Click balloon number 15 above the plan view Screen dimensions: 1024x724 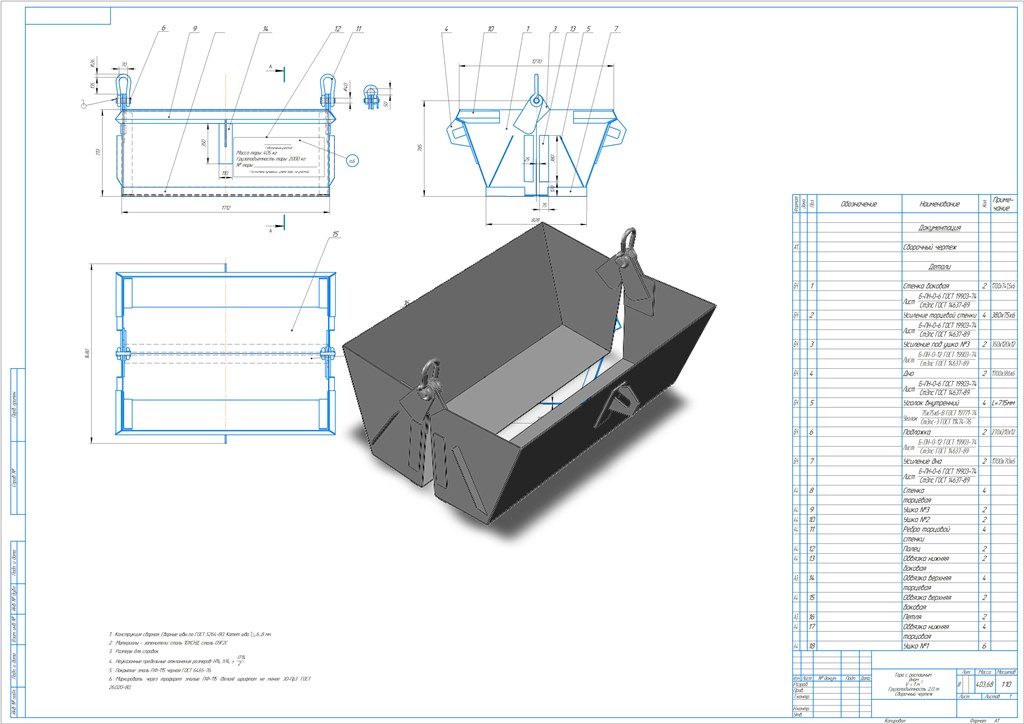pyautogui.click(x=335, y=234)
